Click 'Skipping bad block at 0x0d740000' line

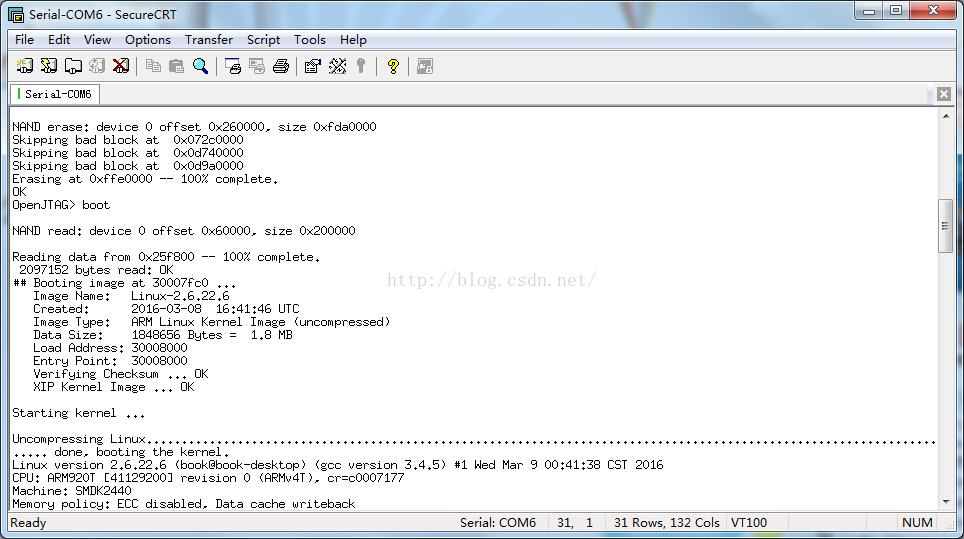point(127,152)
